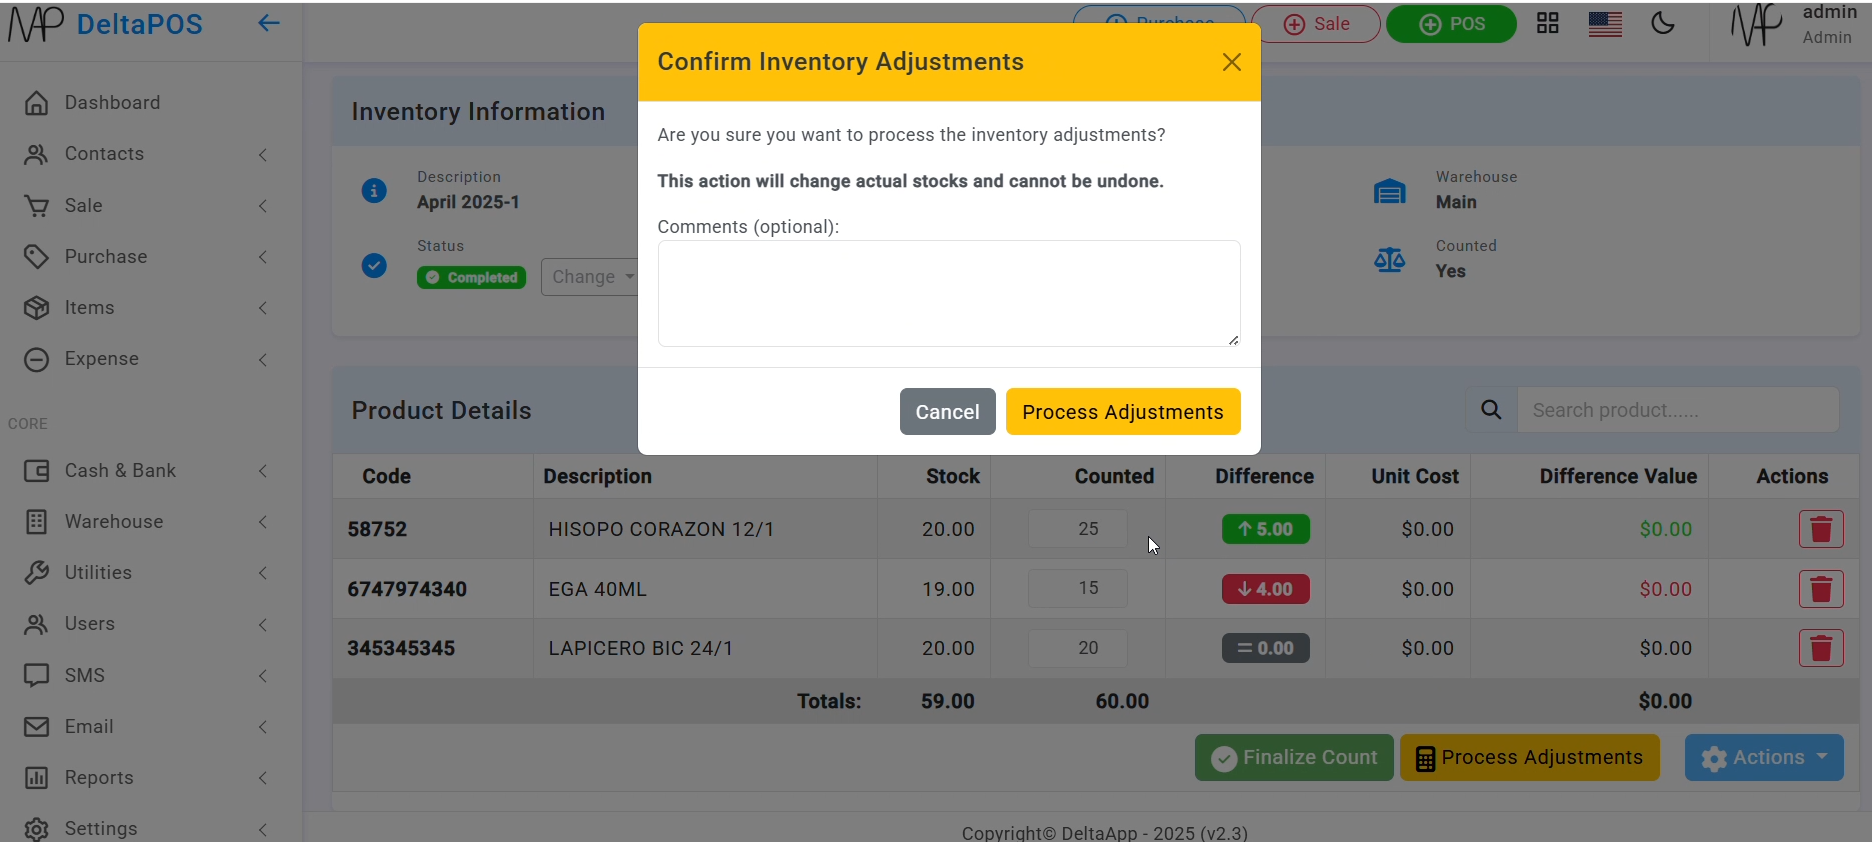Close the Confirm Inventory Adjustments dialog
Screen dimensions: 1872x842
pos(1231,62)
